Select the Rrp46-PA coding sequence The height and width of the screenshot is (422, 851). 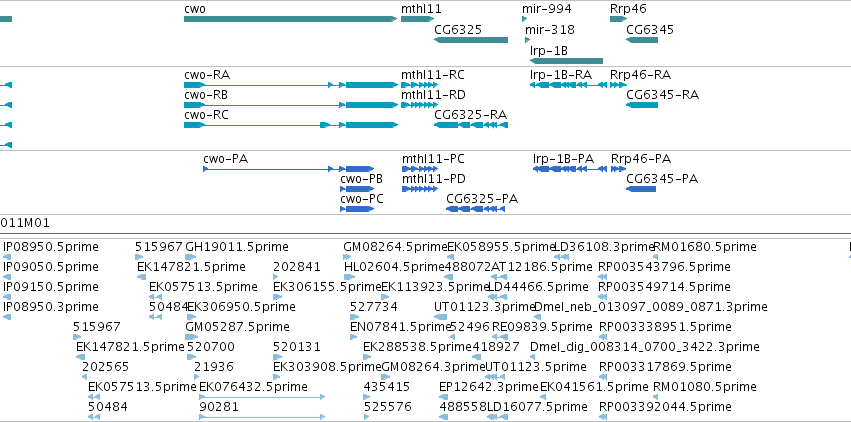[619, 169]
